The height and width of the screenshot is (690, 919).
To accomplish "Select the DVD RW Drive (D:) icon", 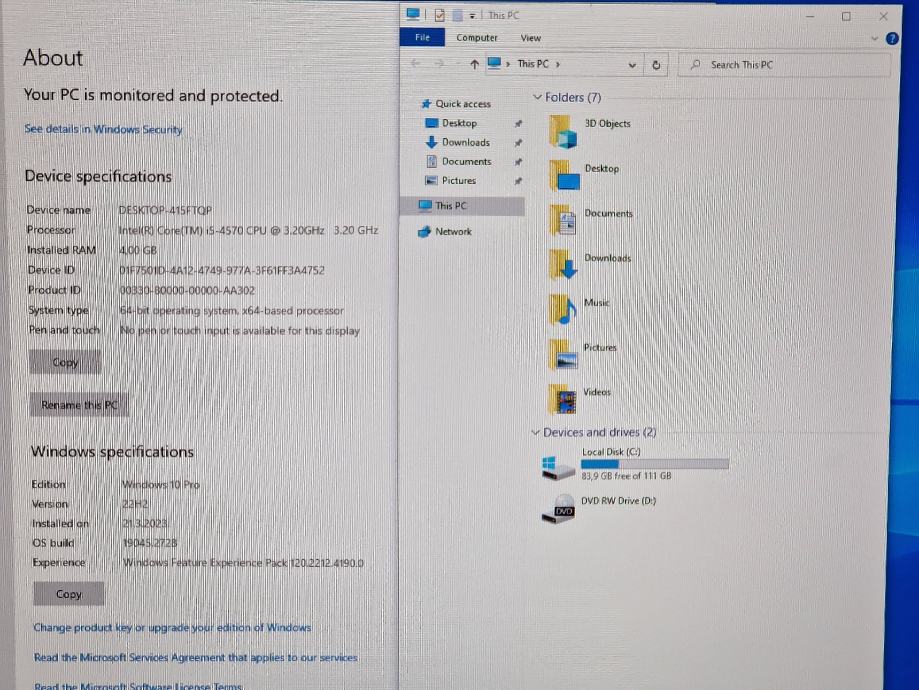I will [x=558, y=509].
